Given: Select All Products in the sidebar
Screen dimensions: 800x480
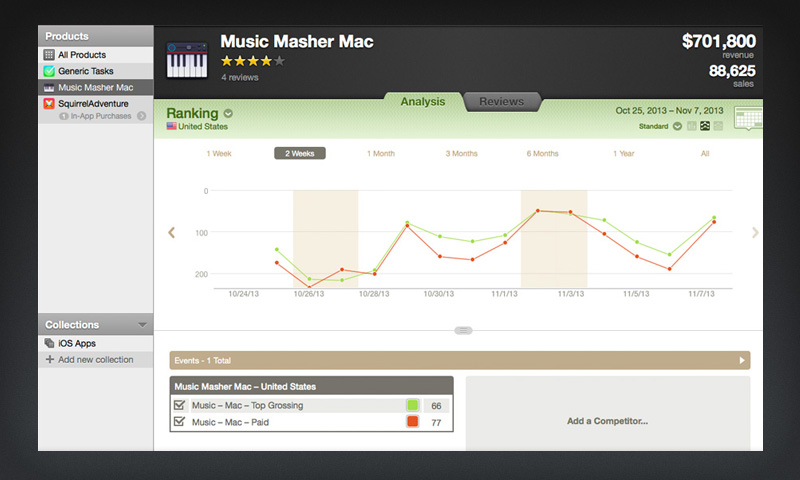Looking at the screenshot, I should (95, 55).
